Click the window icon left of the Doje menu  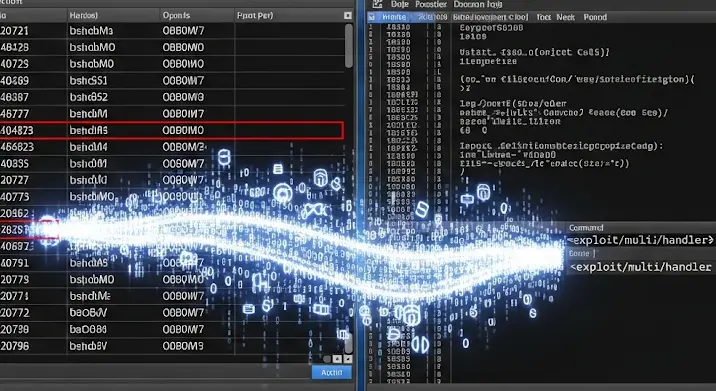[x=377, y=4]
